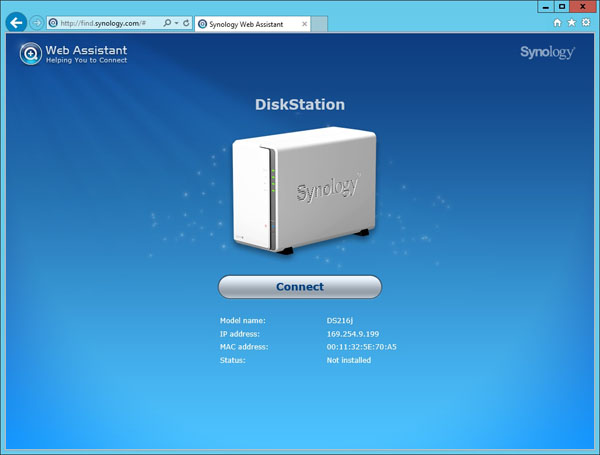Image resolution: width=600 pixels, height=455 pixels.
Task: Click the Model name label
Action: click(x=243, y=321)
